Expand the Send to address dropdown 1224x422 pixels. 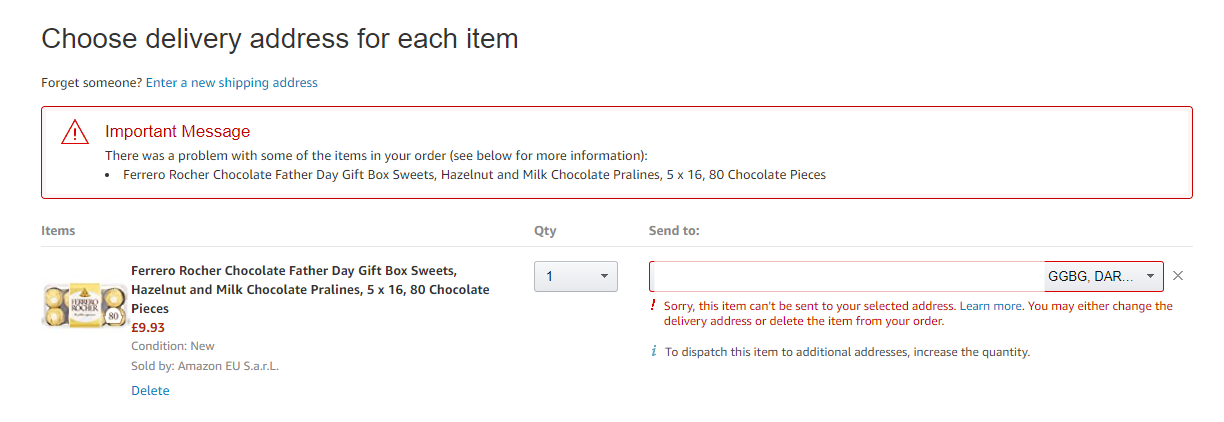(x=1103, y=276)
